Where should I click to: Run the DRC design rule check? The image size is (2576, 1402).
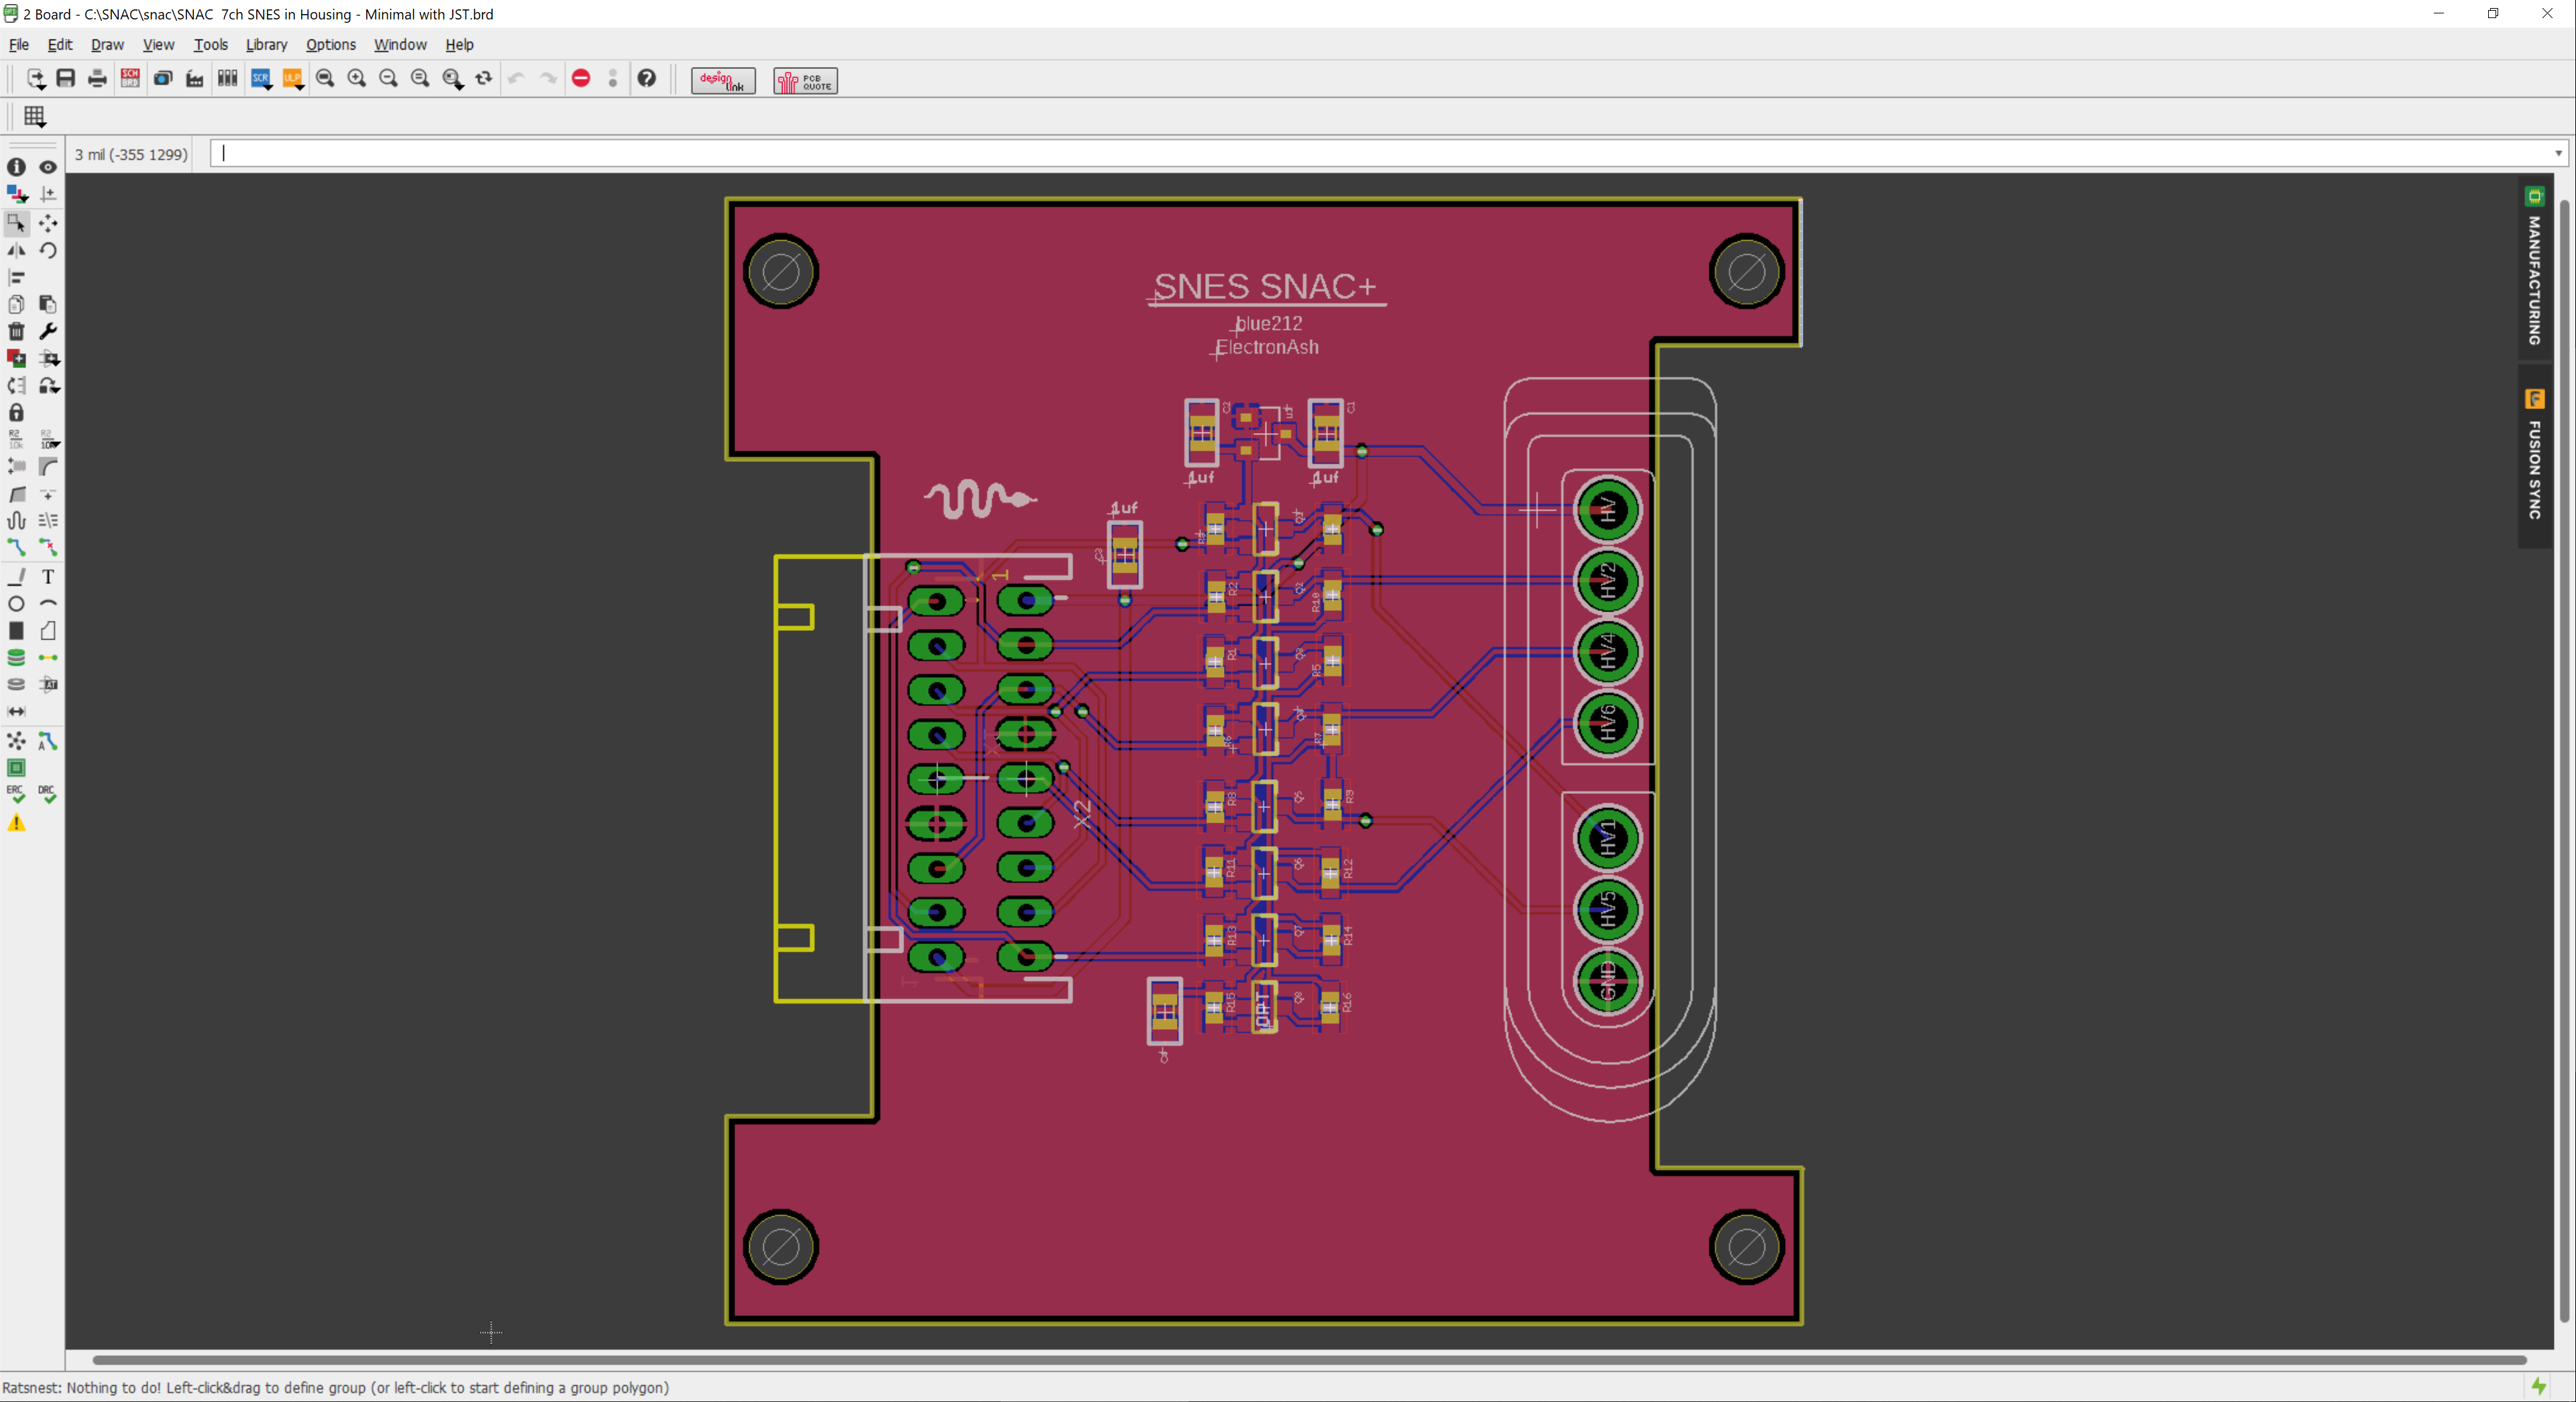47,795
